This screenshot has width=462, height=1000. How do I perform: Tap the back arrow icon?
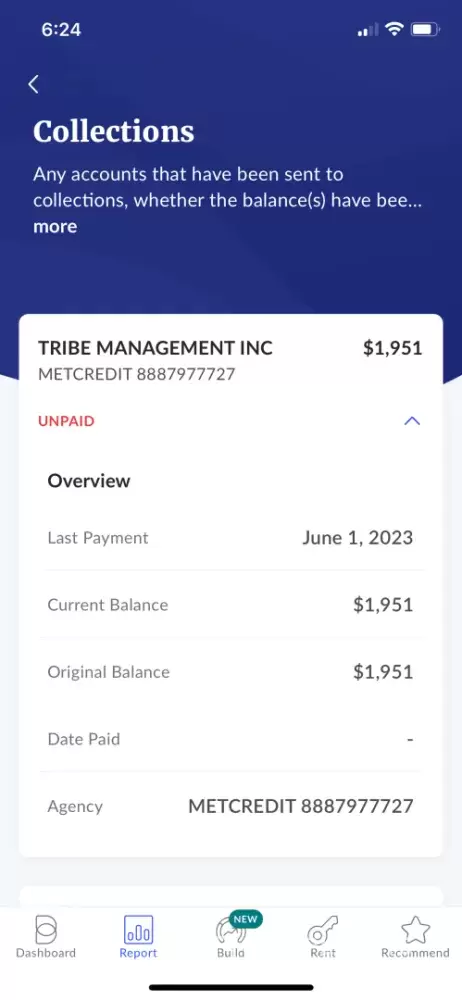tap(34, 84)
